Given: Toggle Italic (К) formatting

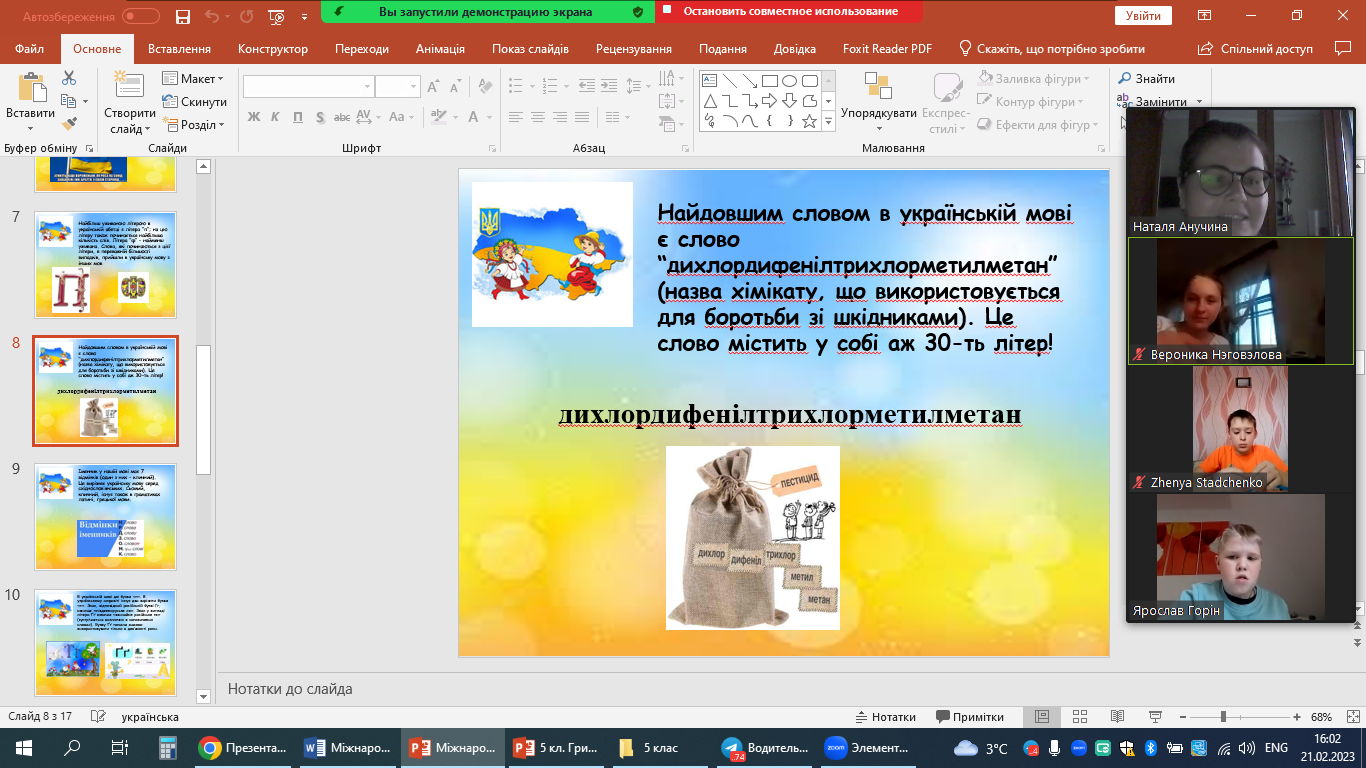Looking at the screenshot, I should point(275,117).
